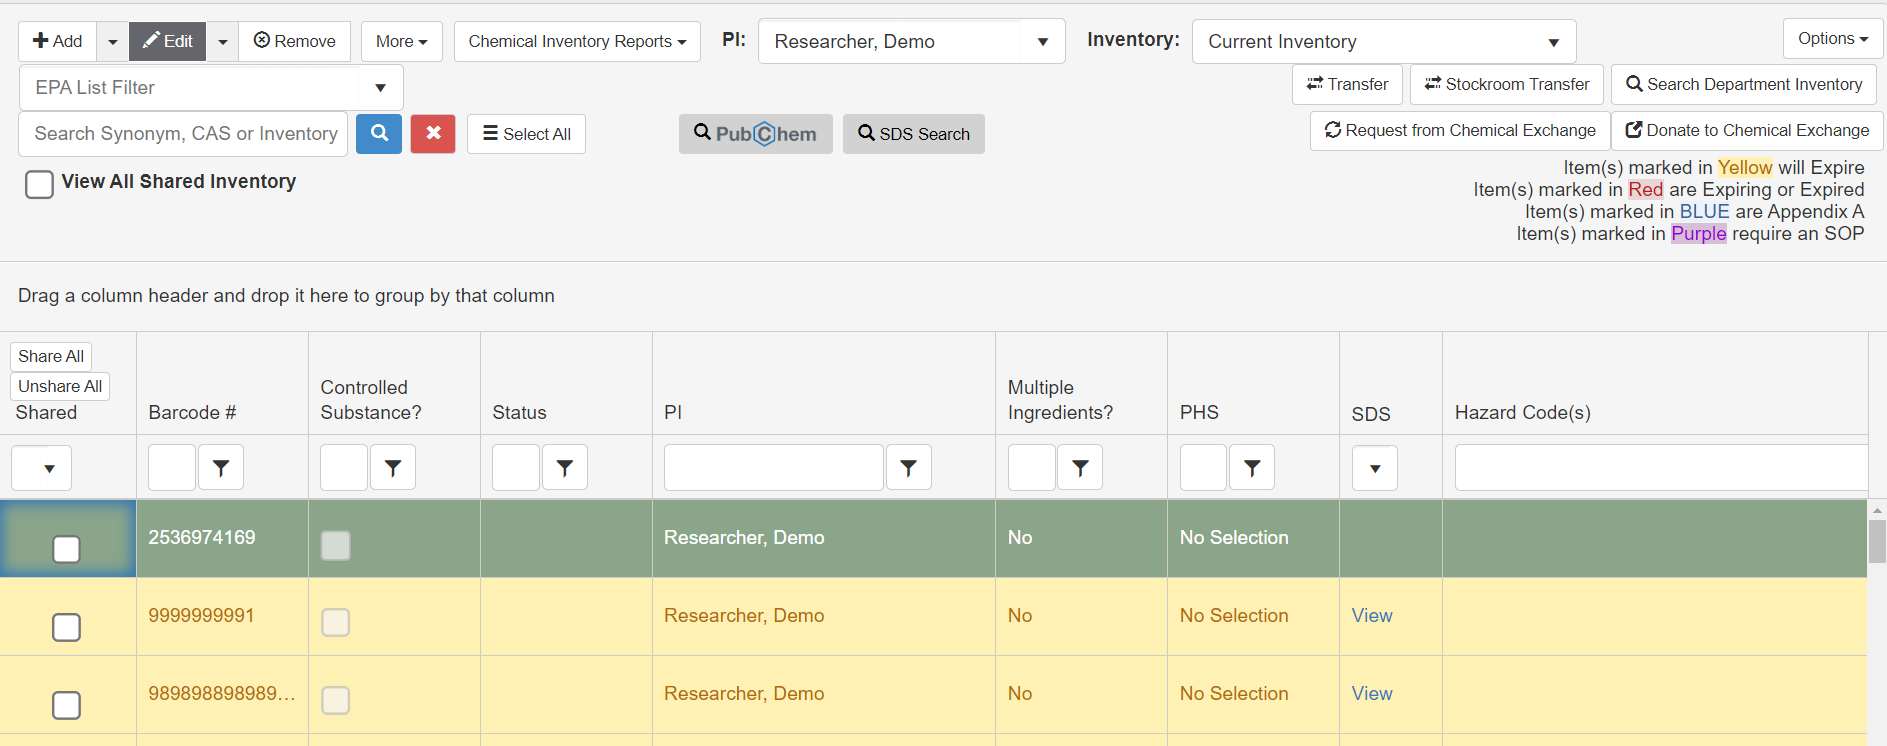Click the Status column filter icon
This screenshot has height=746, width=1887.
pos(565,468)
